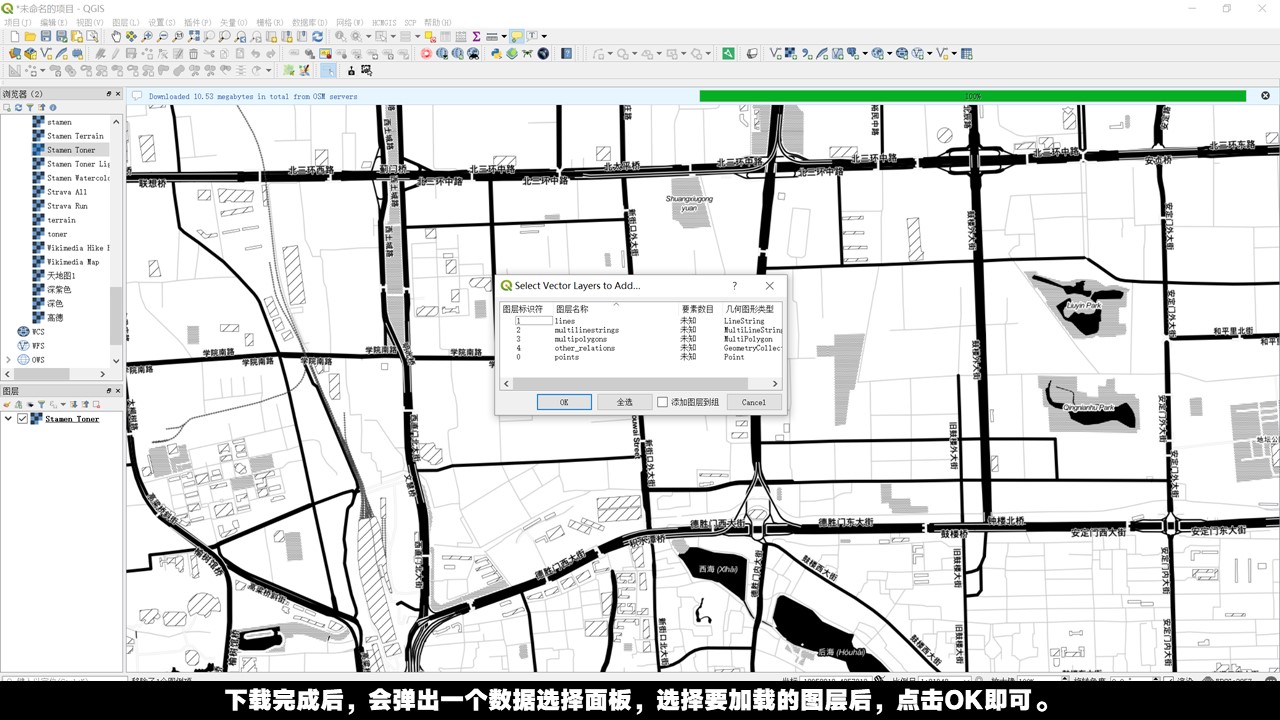This screenshot has width=1280, height=720.
Task: Select Stamen Terrain in Browser tree
Action: tap(75, 136)
